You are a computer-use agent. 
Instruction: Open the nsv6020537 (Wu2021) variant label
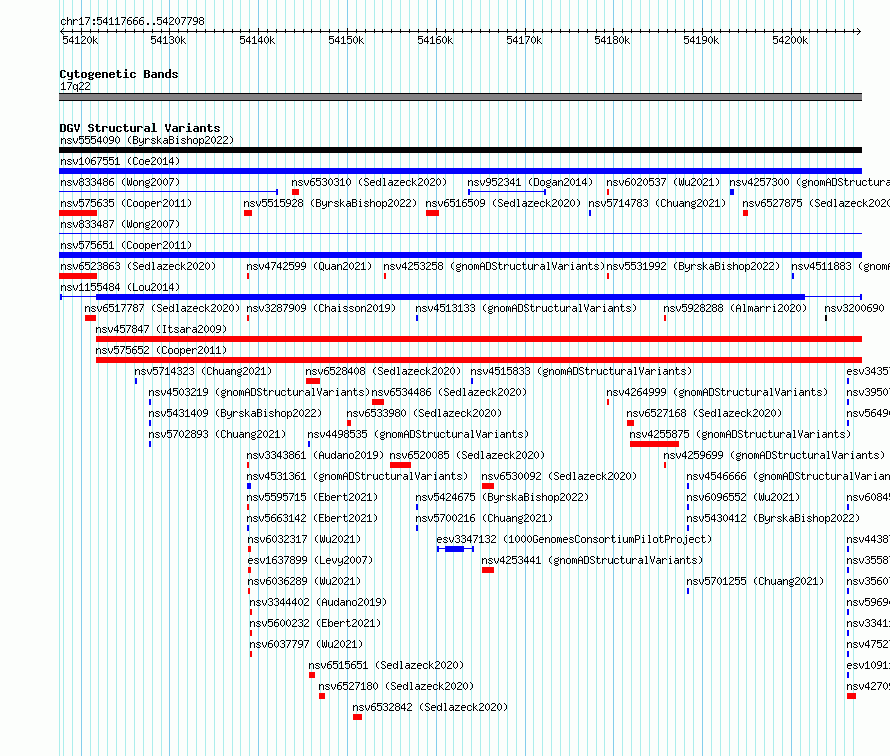tap(663, 182)
